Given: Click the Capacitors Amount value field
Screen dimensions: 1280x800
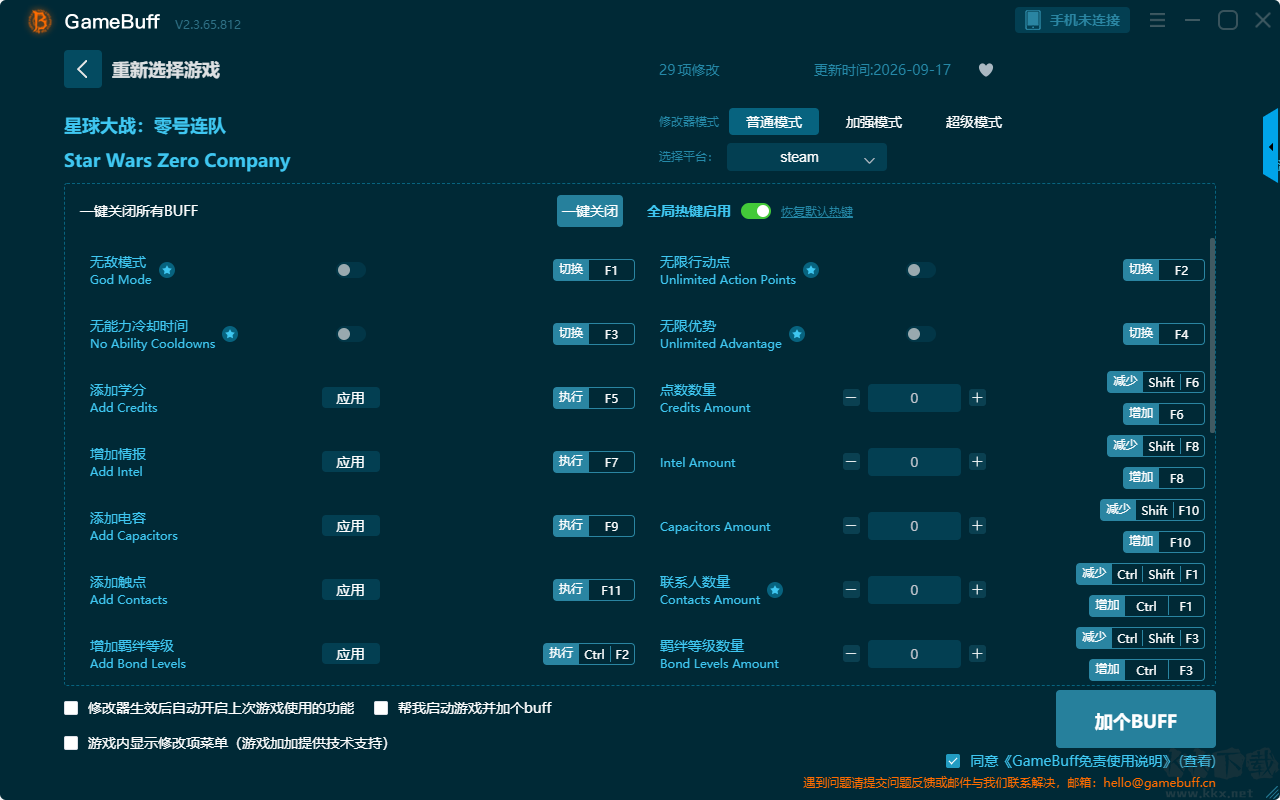Looking at the screenshot, I should point(914,526).
